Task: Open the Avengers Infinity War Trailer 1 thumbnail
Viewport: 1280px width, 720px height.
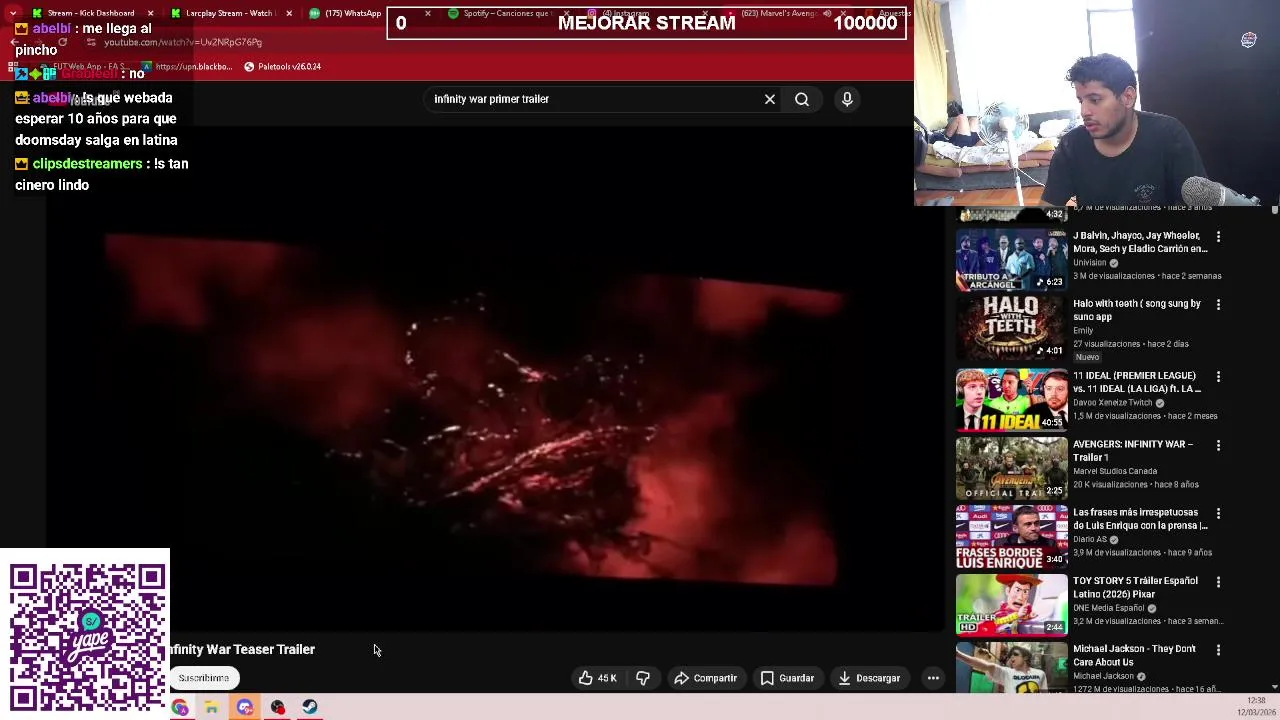Action: pos(1011,468)
